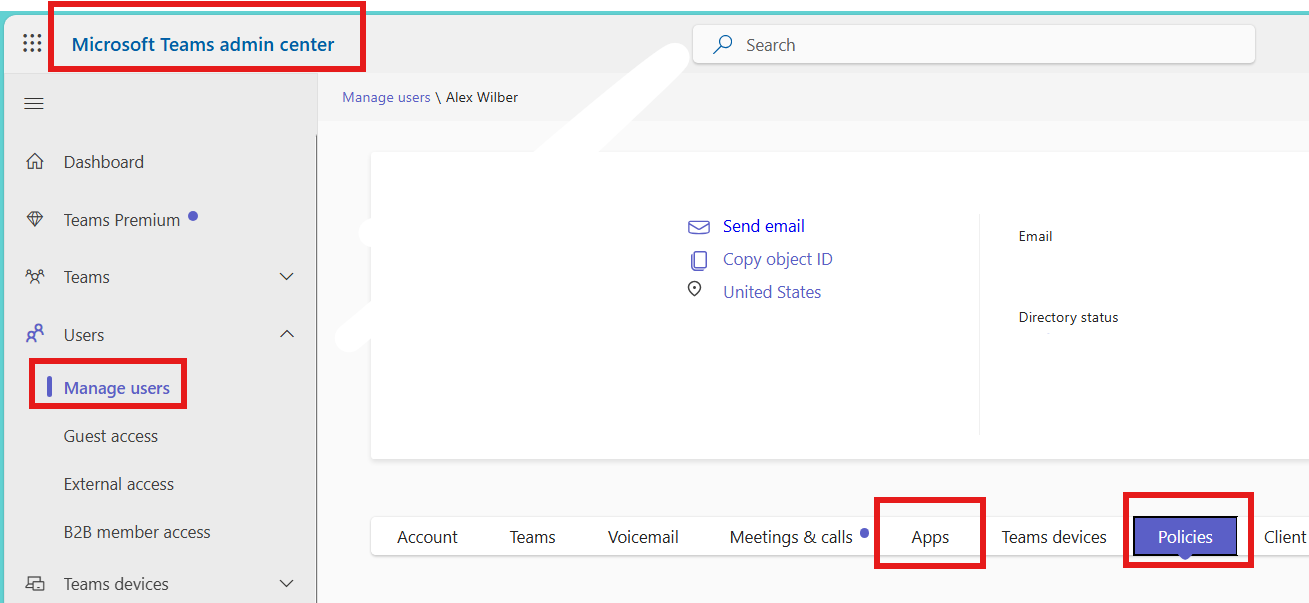This screenshot has width=1309, height=603.
Task: Collapse the navigation hamburger menu
Action: pos(34,104)
